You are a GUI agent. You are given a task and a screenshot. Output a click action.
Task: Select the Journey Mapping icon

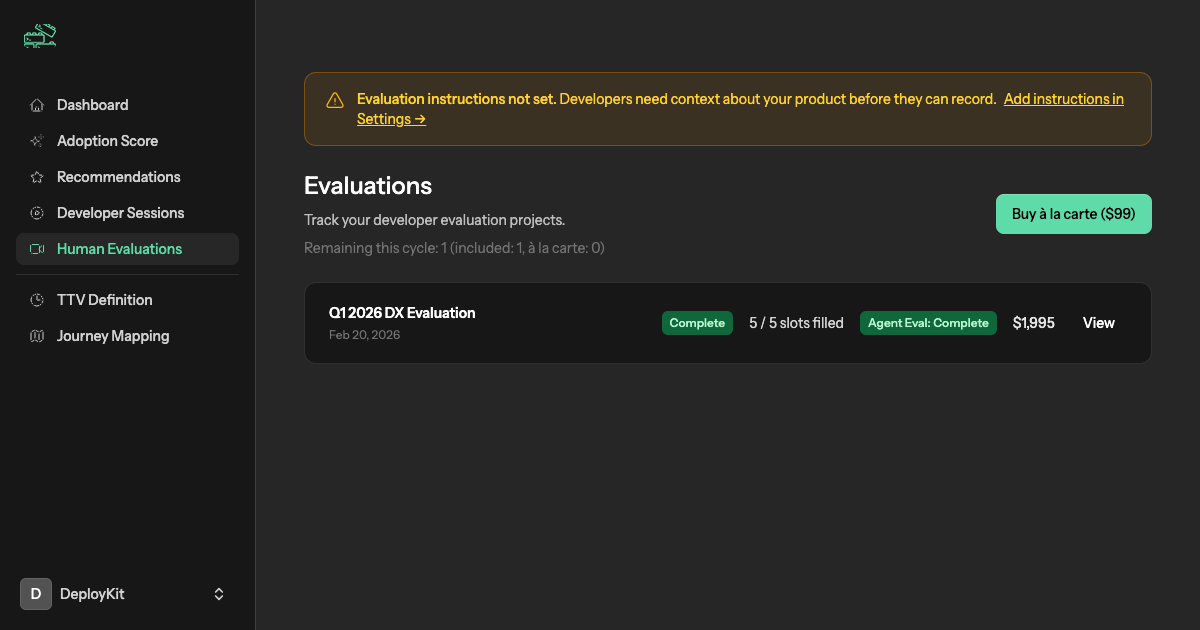pyautogui.click(x=37, y=335)
